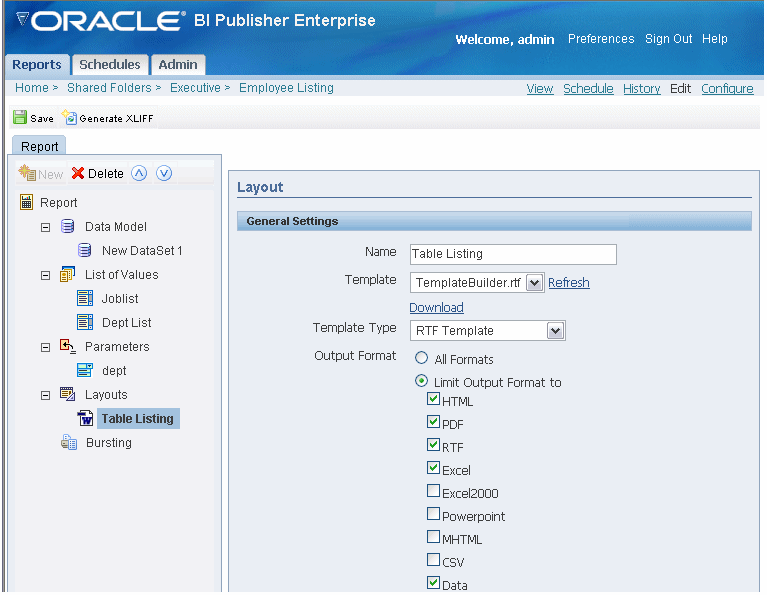The image size is (767, 595).
Task: Go to Home in the breadcrumb
Action: [32, 88]
